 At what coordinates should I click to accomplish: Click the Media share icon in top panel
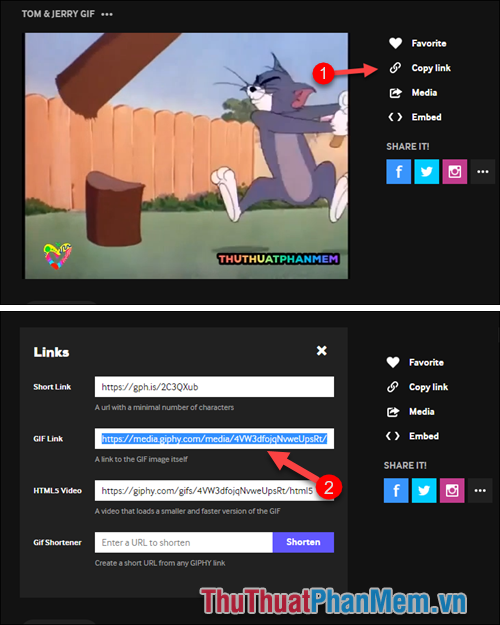(x=395, y=93)
